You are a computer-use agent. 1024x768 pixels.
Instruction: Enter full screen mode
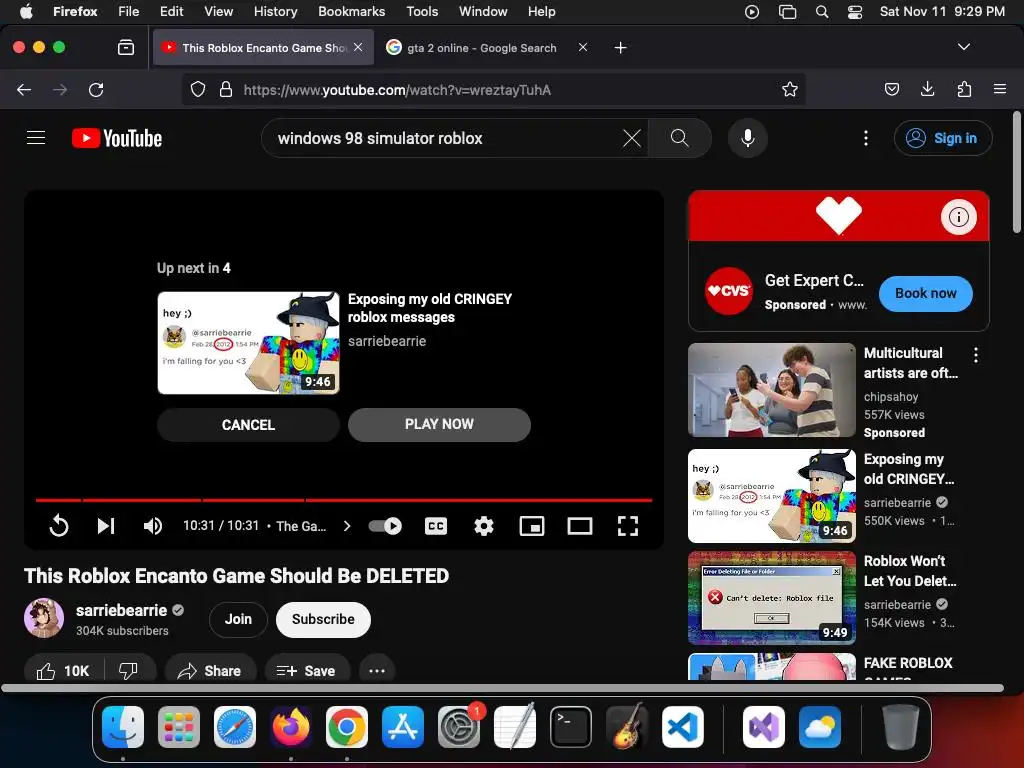(628, 526)
